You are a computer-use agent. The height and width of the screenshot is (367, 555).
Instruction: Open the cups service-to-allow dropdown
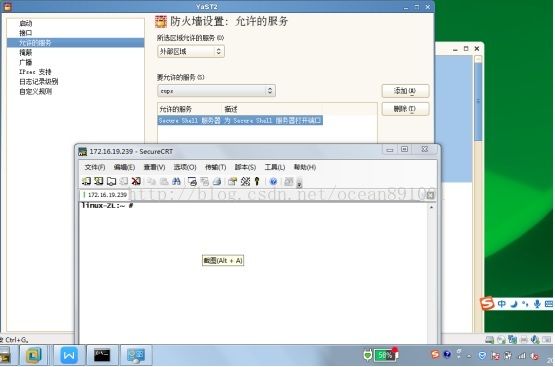[x=216, y=91]
